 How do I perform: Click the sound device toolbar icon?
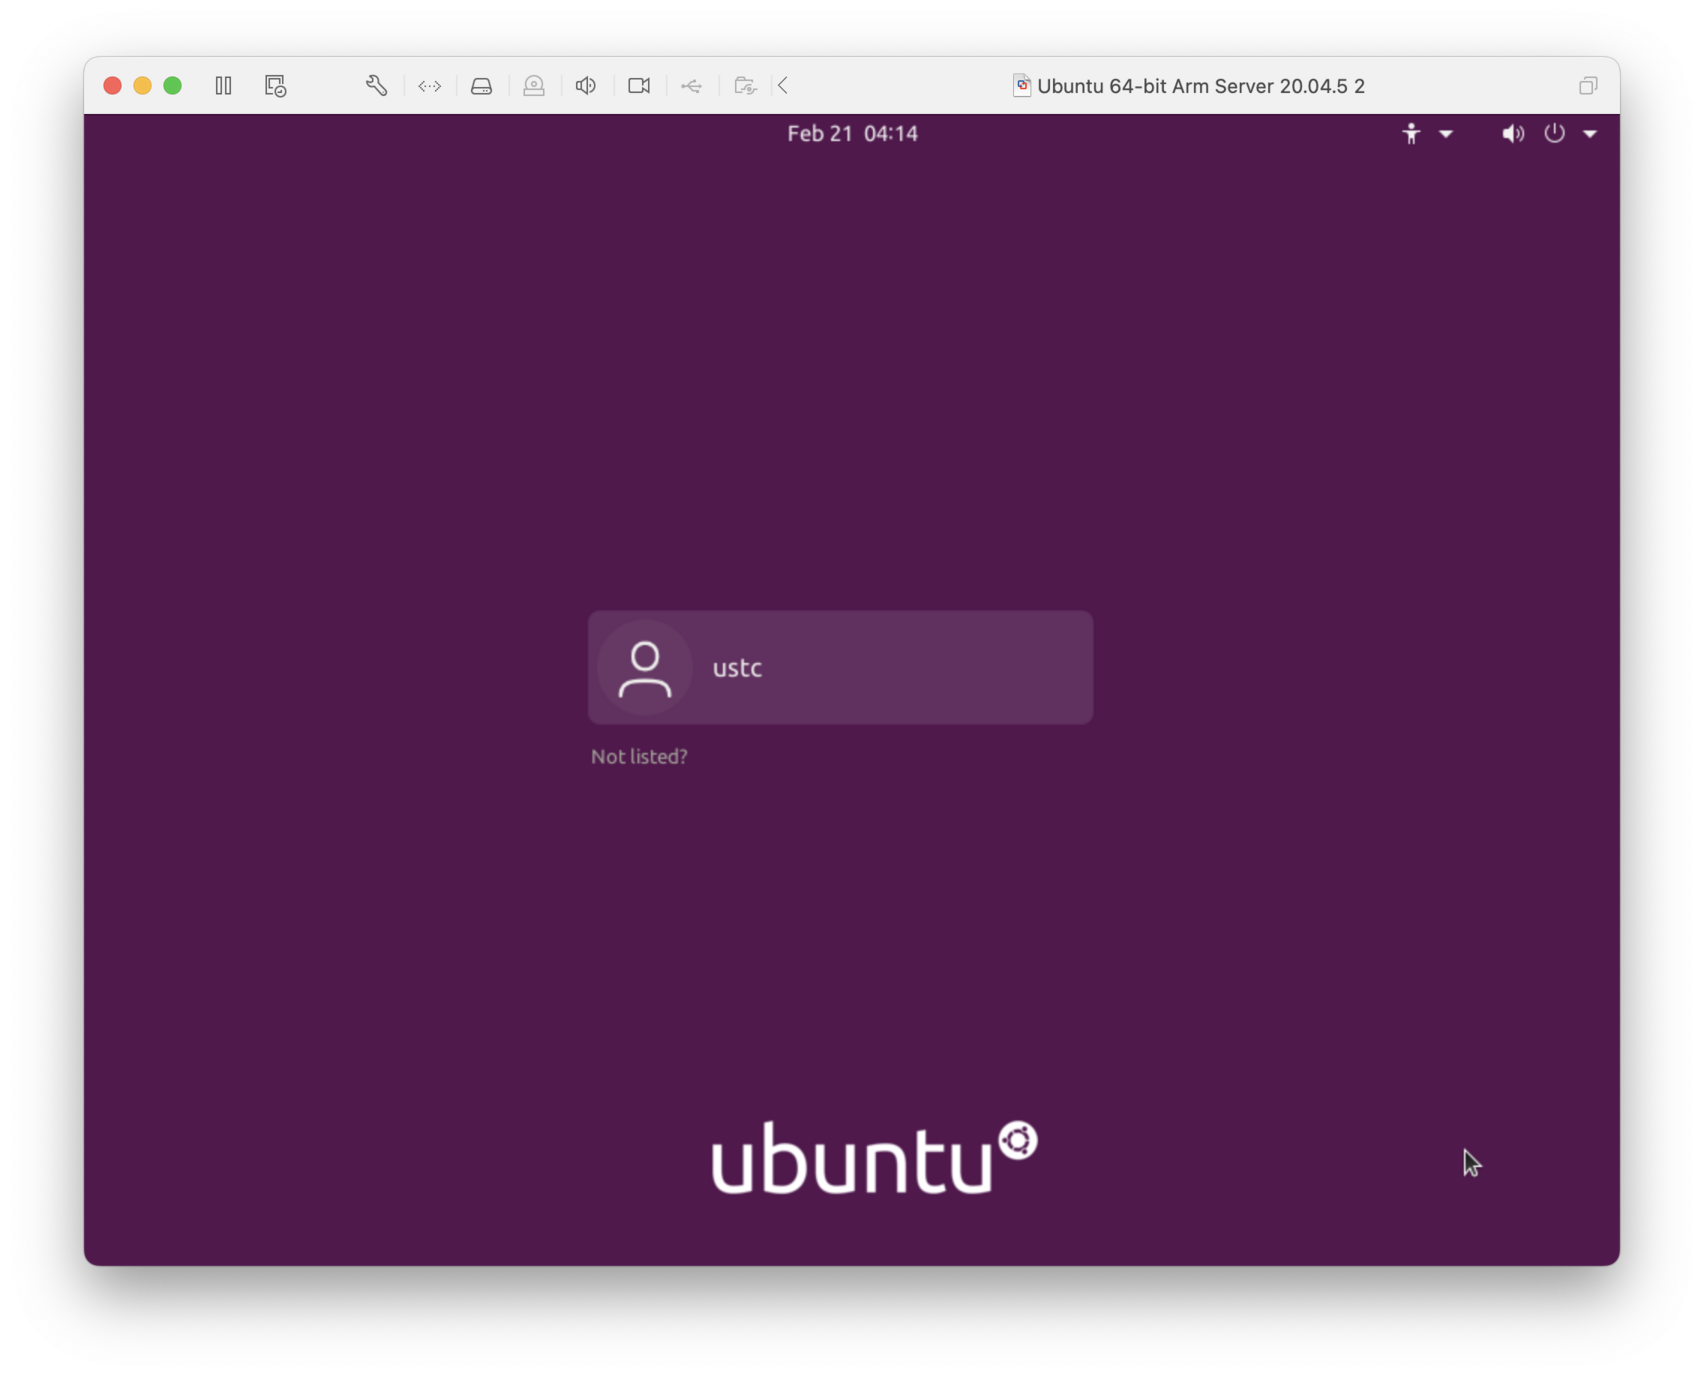pyautogui.click(x=585, y=86)
